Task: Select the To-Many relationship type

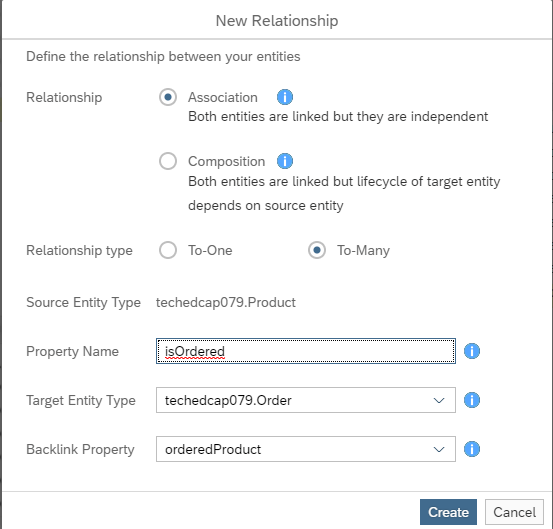Action: coord(317,250)
